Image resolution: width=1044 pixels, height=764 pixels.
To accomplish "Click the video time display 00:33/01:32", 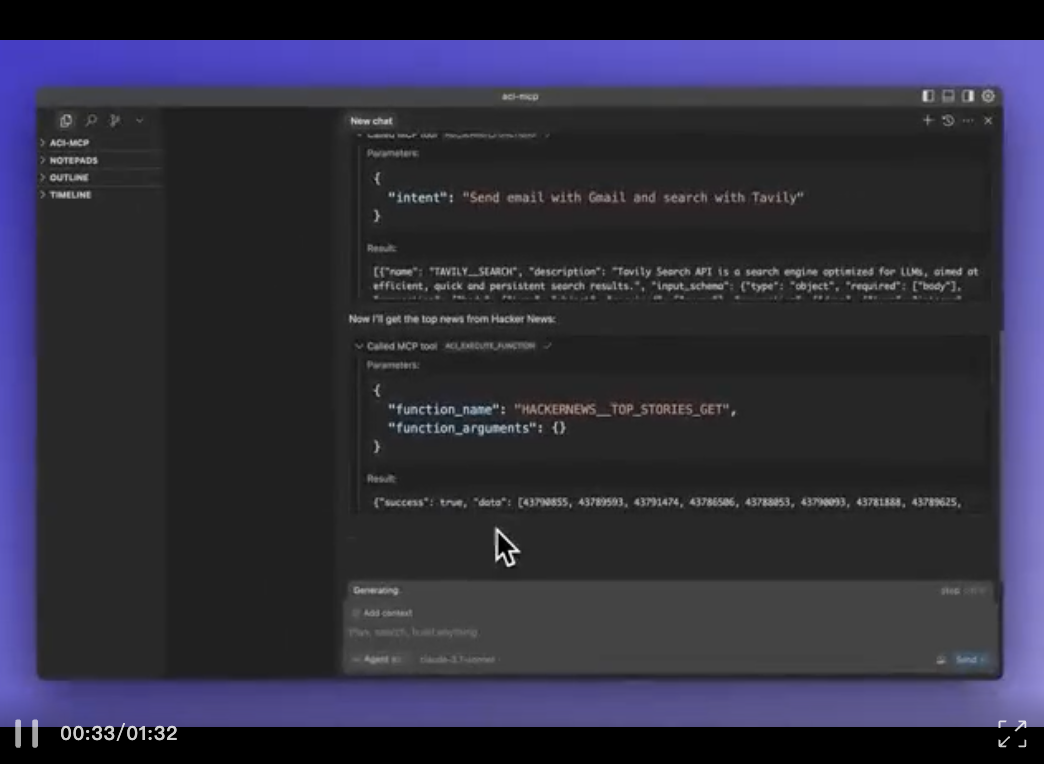I will point(119,733).
